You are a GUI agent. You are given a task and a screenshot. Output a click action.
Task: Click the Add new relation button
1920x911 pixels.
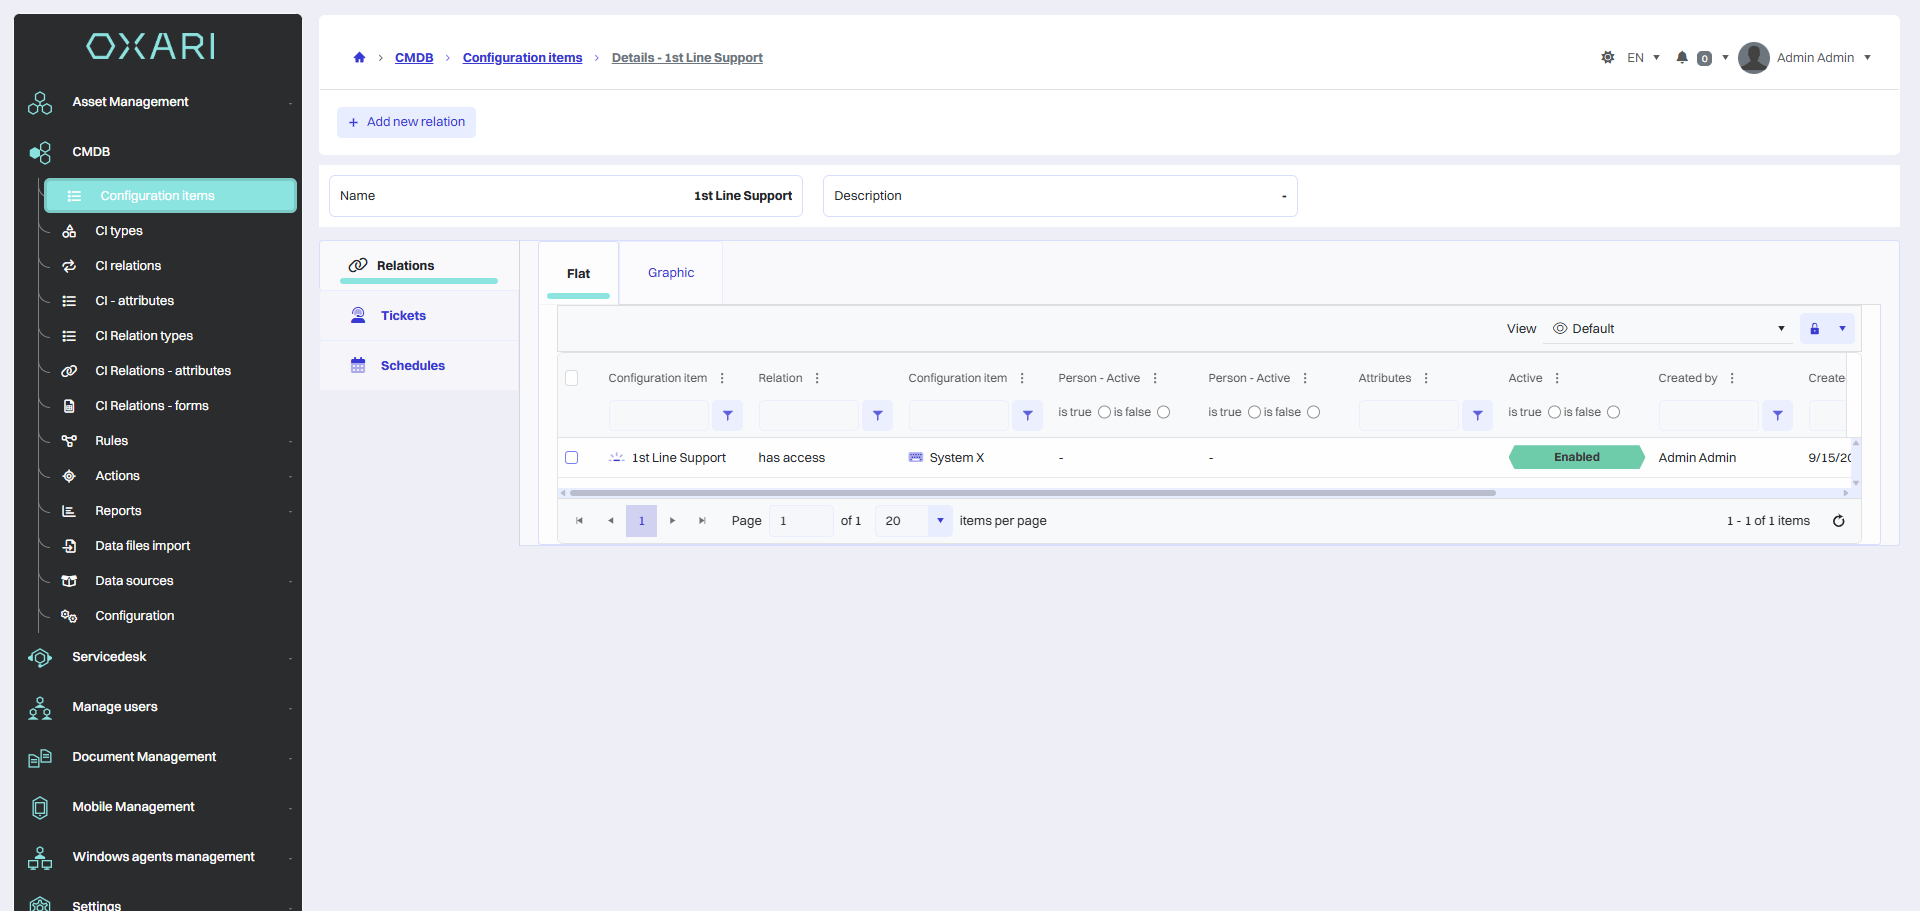(x=406, y=122)
